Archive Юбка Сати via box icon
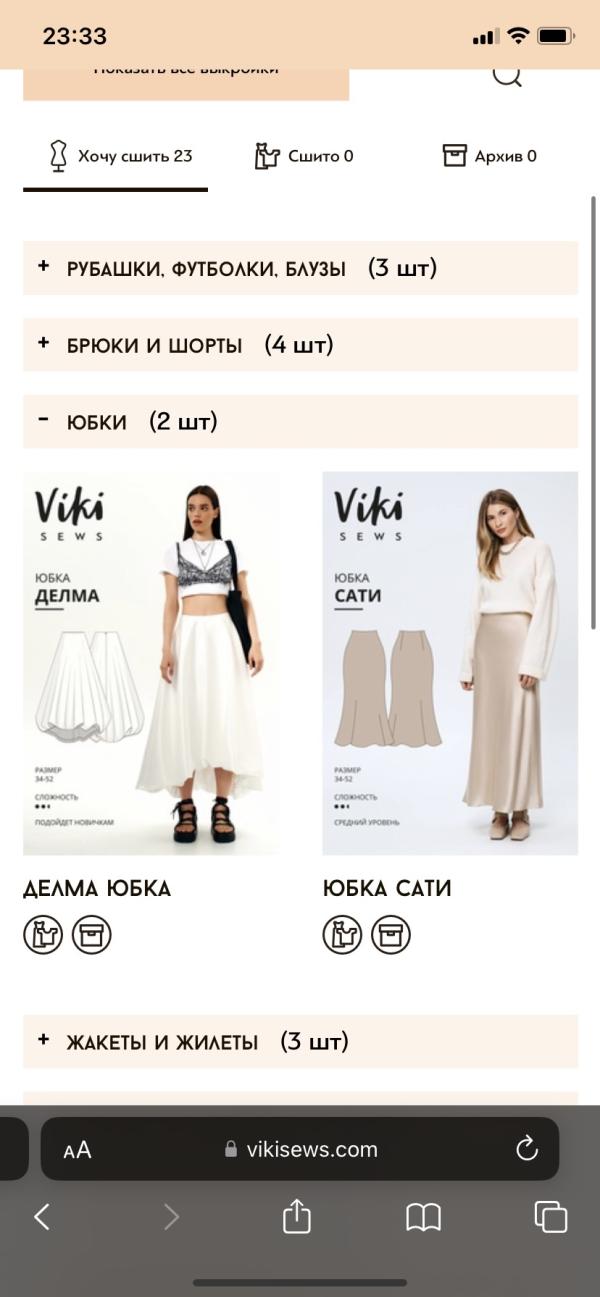 (x=391, y=935)
